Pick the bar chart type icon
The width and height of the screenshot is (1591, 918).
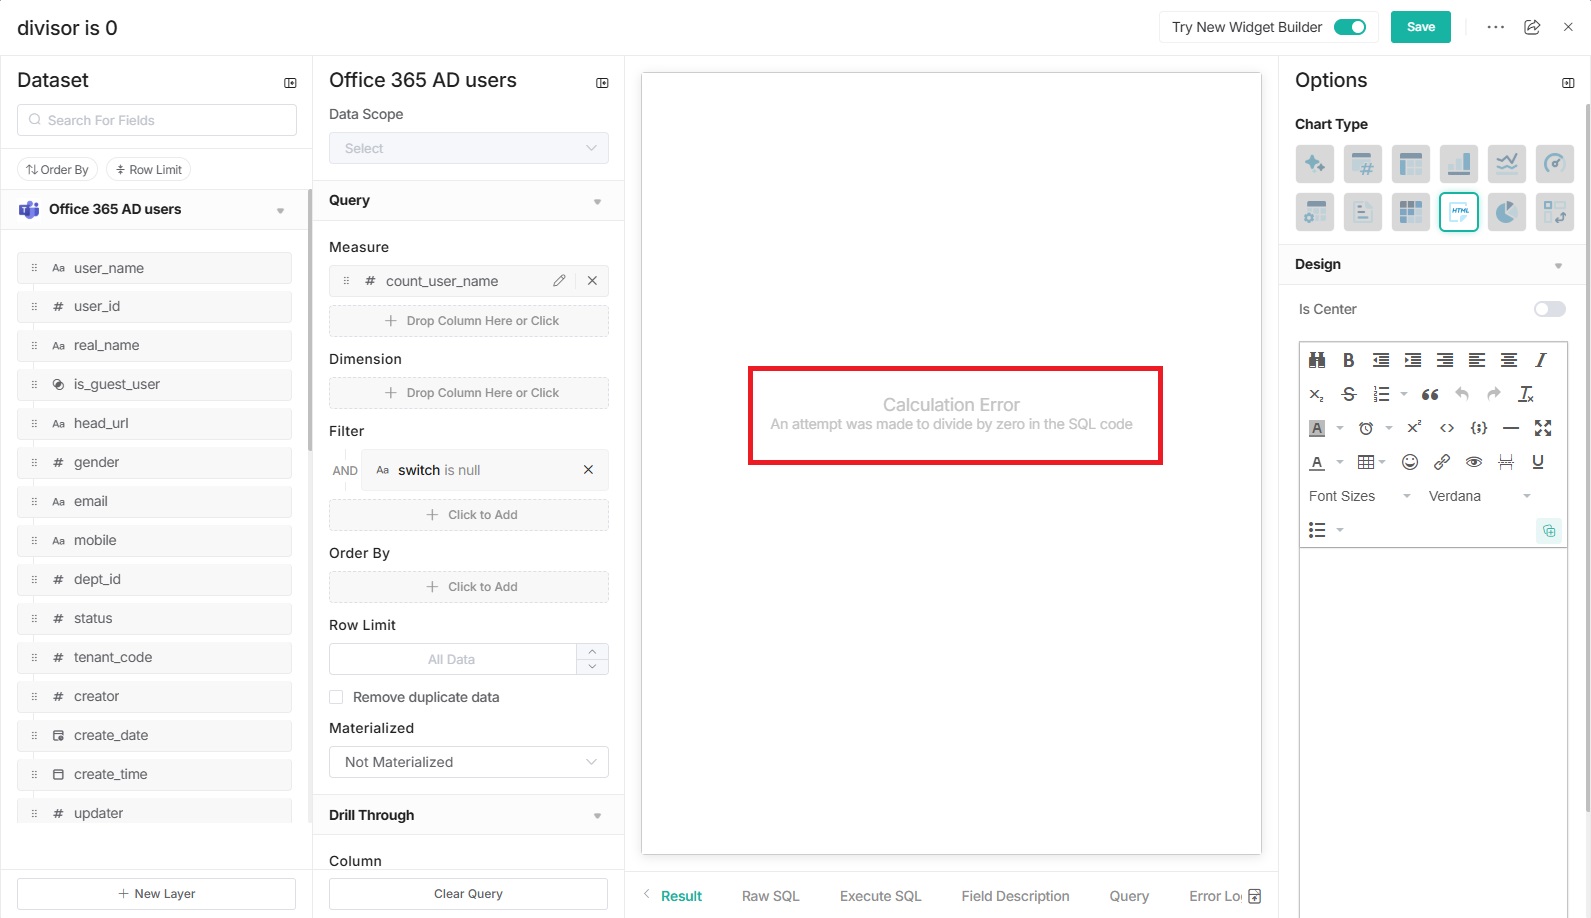coord(1458,163)
